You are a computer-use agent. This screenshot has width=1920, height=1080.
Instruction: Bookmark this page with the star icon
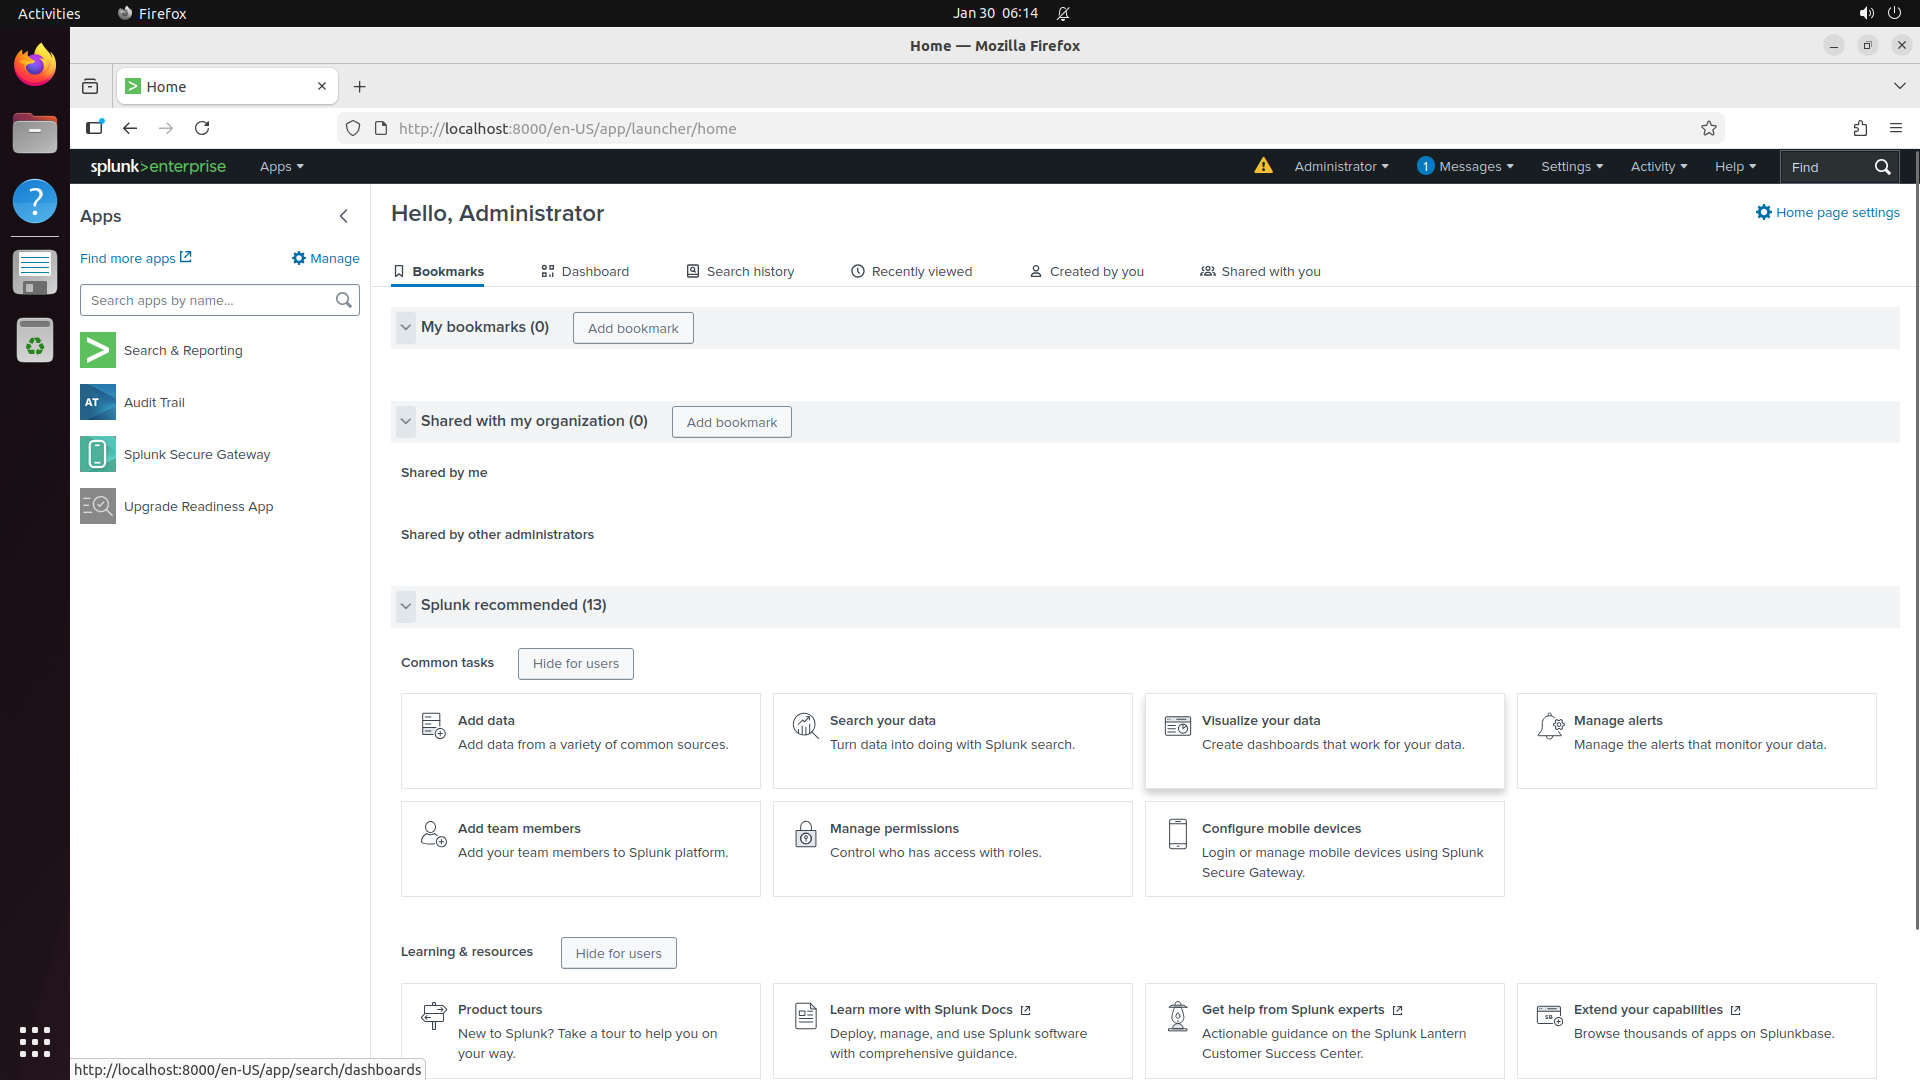1709,128
